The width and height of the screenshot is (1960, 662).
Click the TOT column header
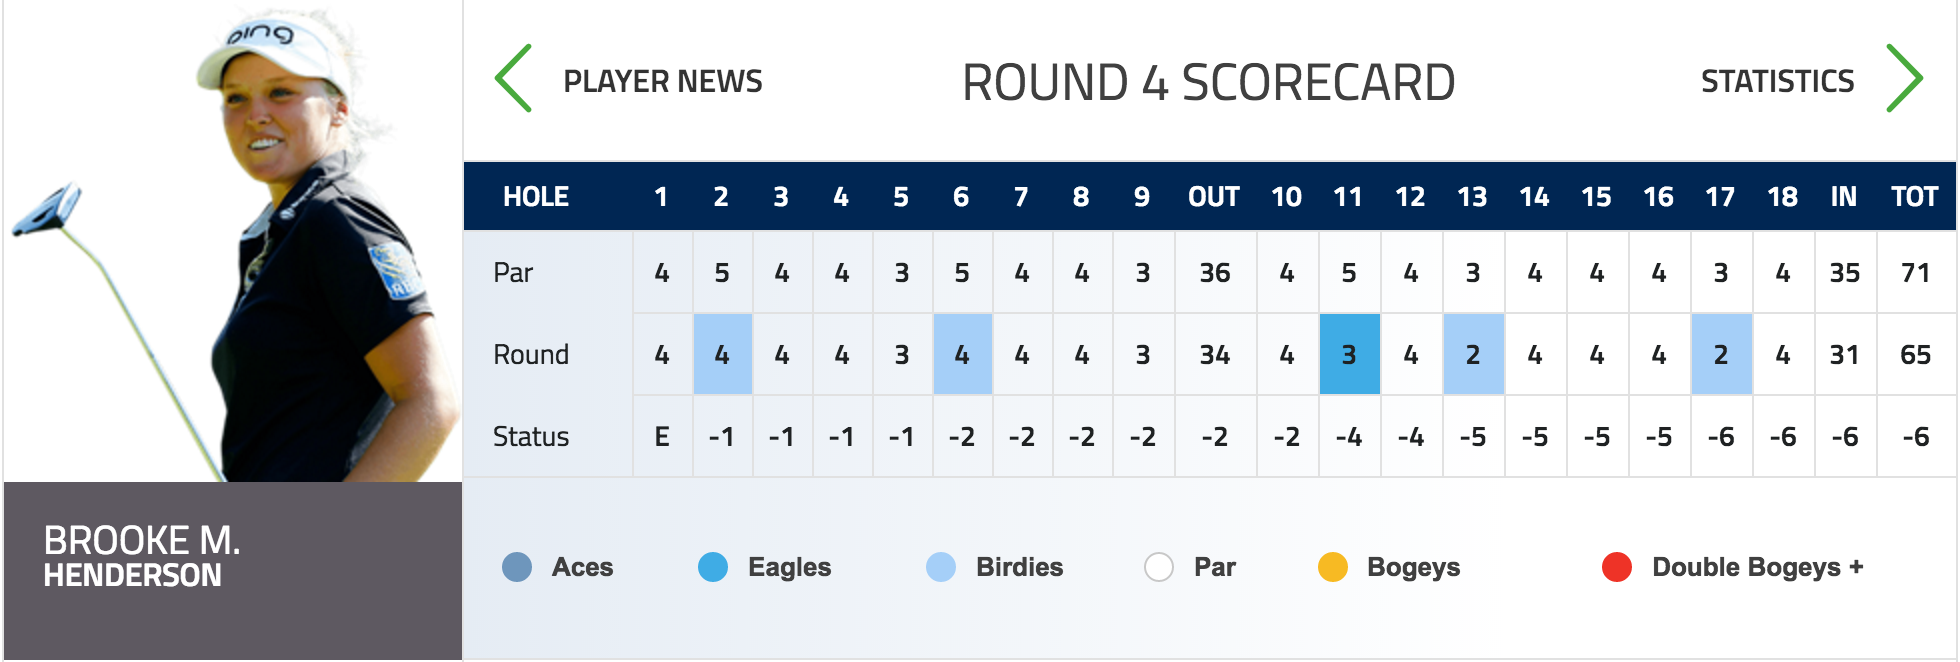point(1914,197)
